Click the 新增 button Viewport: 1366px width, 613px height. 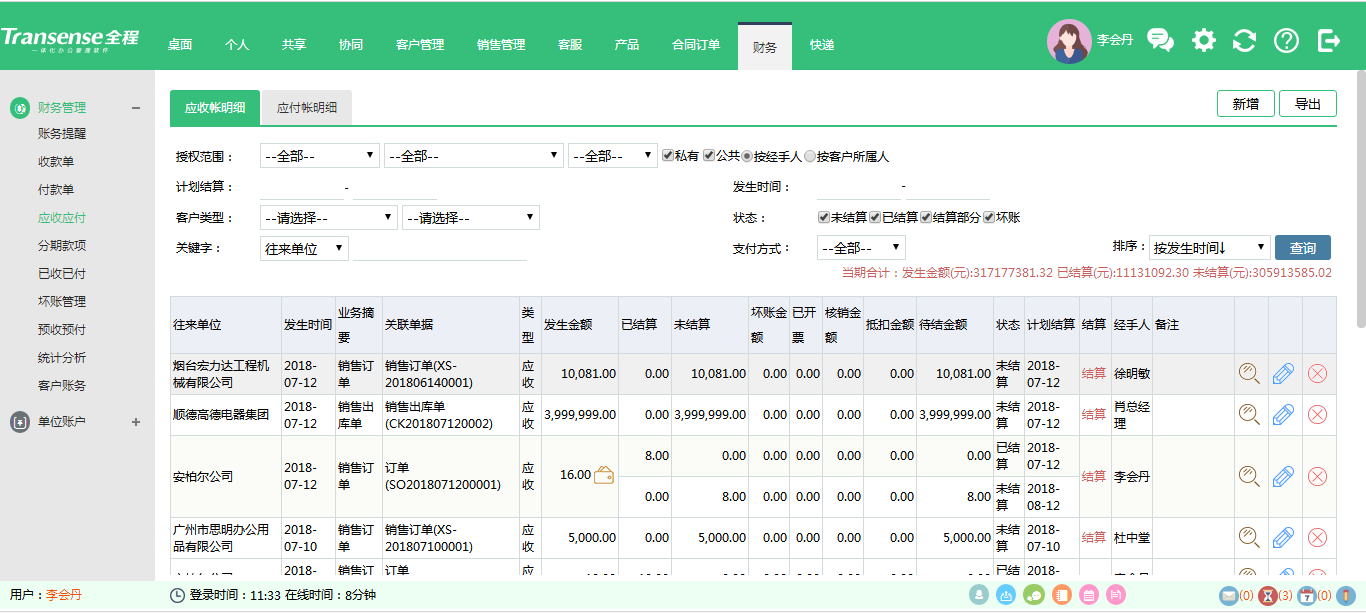click(x=1245, y=104)
